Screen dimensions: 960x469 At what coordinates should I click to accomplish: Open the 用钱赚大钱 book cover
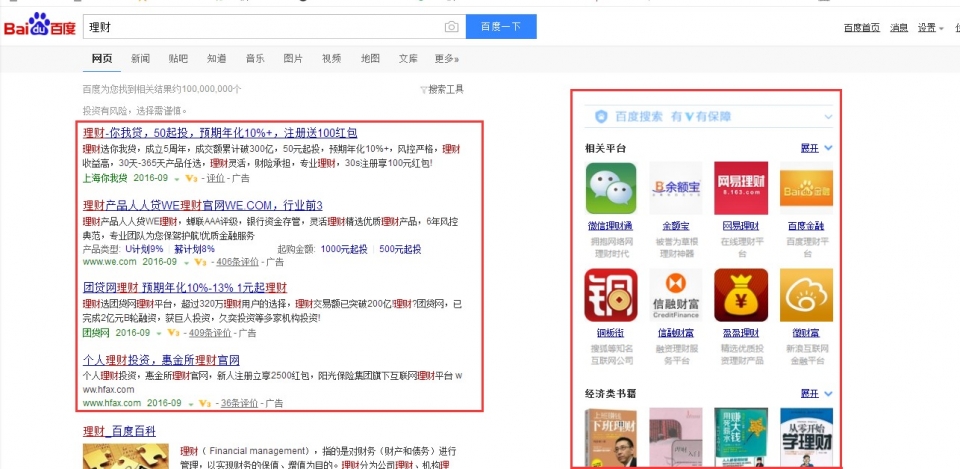click(x=741, y=438)
